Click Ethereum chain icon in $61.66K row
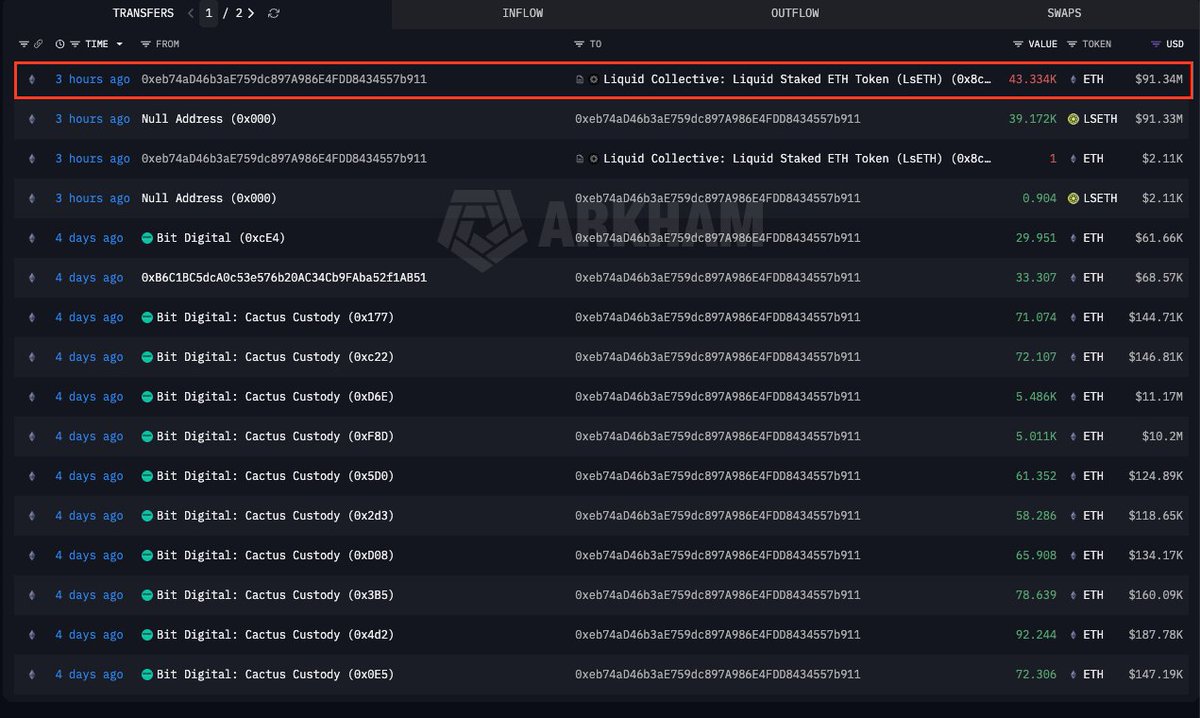Image resolution: width=1200 pixels, height=718 pixels. pyautogui.click(x=31, y=238)
